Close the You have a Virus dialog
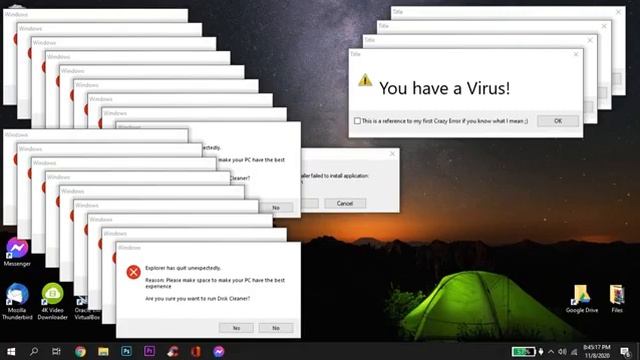The height and width of the screenshot is (360, 640). [576, 54]
